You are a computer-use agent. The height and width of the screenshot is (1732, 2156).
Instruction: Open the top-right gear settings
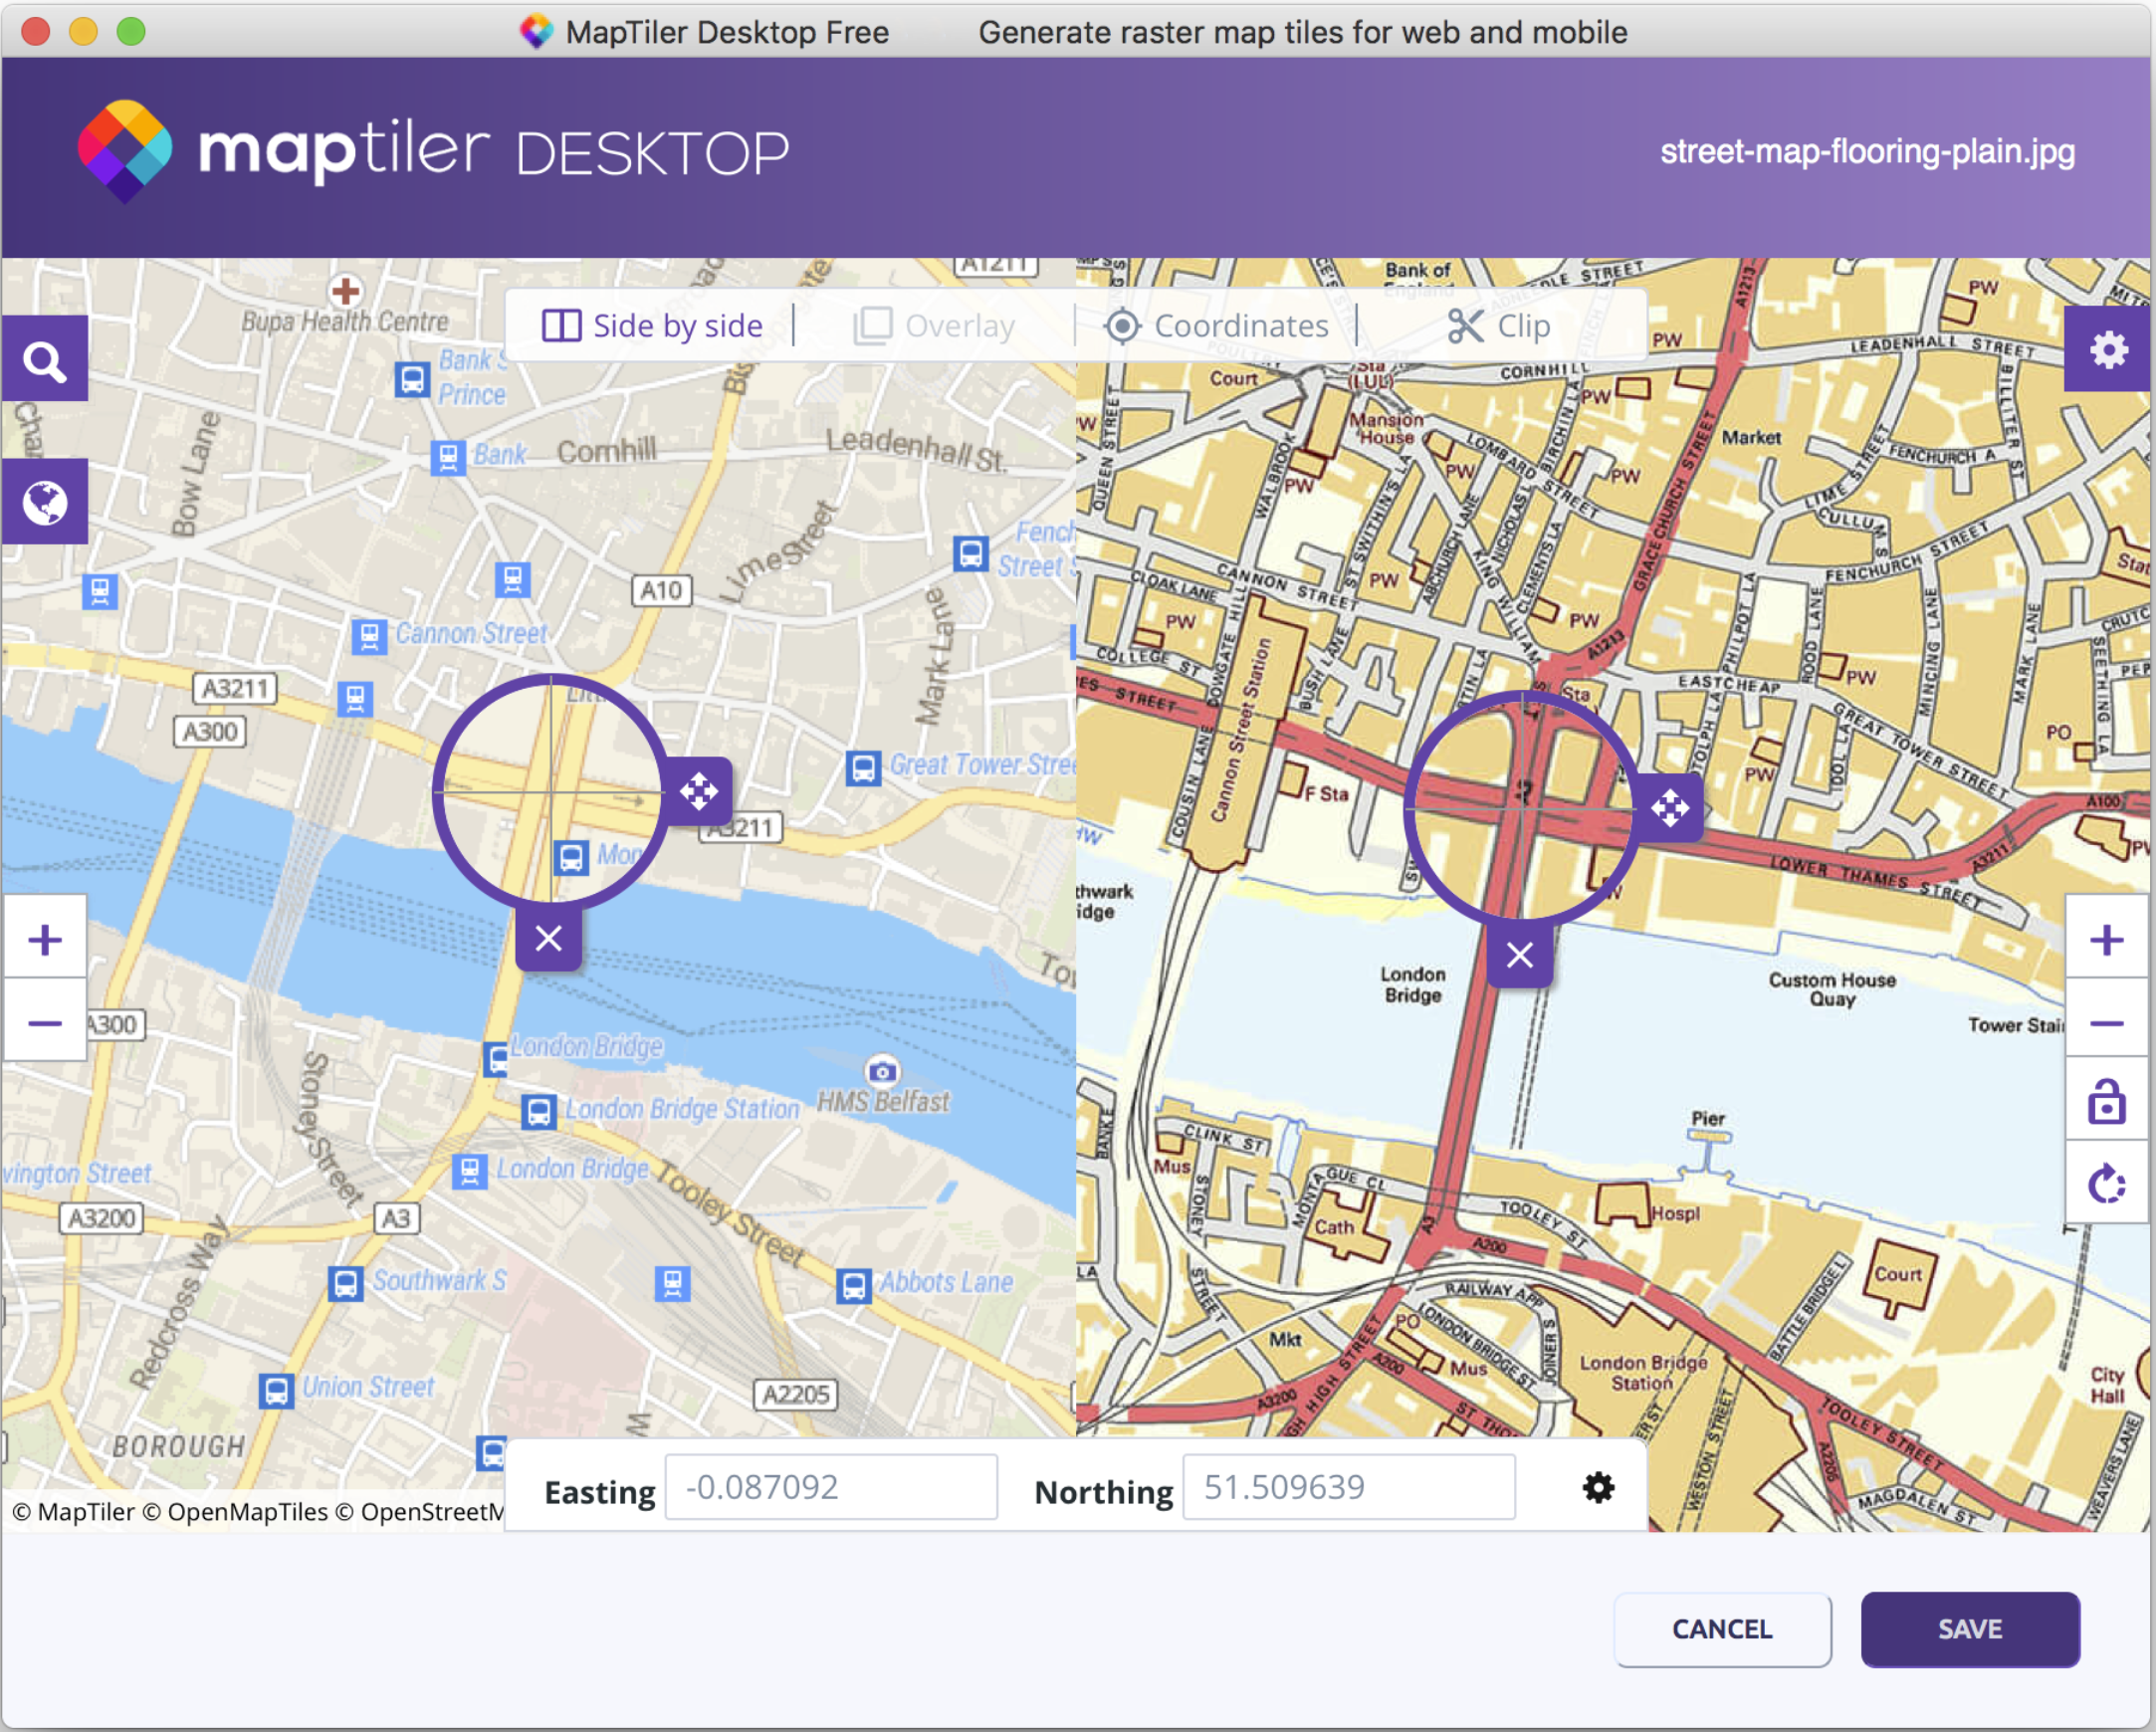click(x=2108, y=350)
